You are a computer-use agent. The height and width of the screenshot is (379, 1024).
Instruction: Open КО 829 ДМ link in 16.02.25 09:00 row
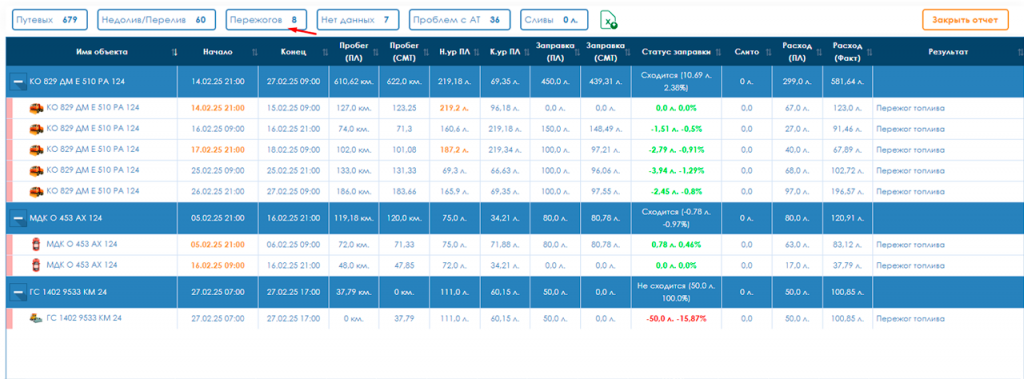point(93,128)
